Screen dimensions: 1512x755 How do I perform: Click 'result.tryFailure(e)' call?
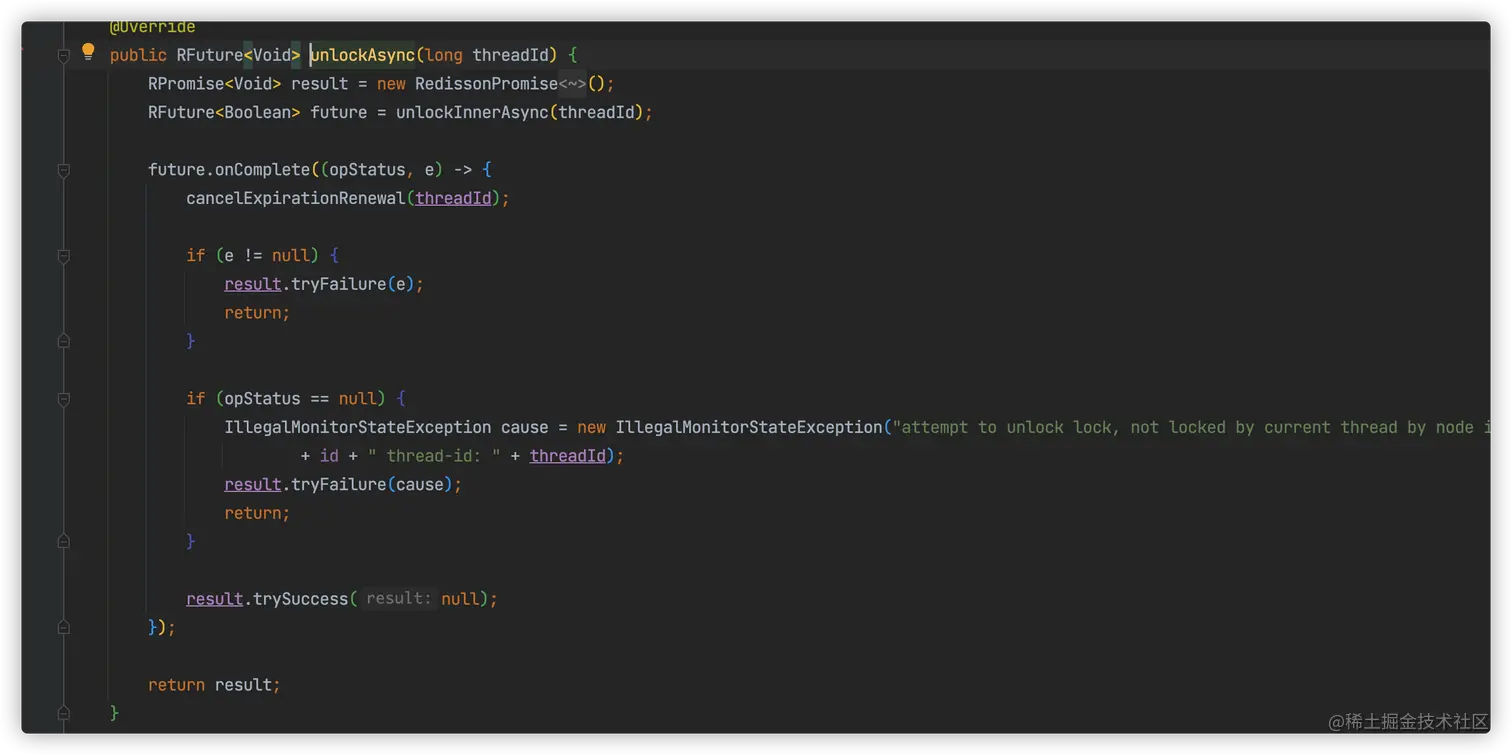319,284
